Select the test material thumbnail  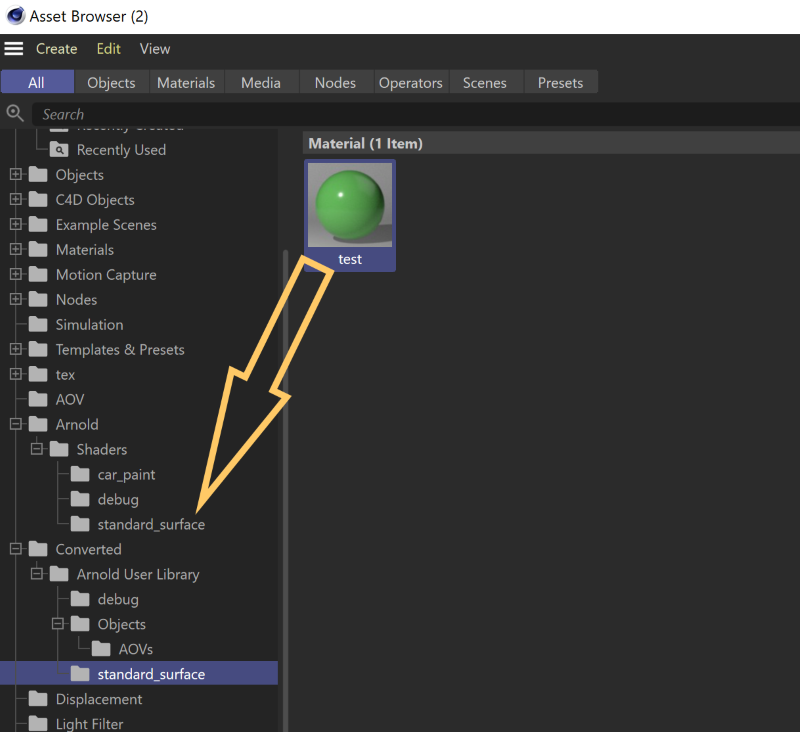pyautogui.click(x=350, y=205)
